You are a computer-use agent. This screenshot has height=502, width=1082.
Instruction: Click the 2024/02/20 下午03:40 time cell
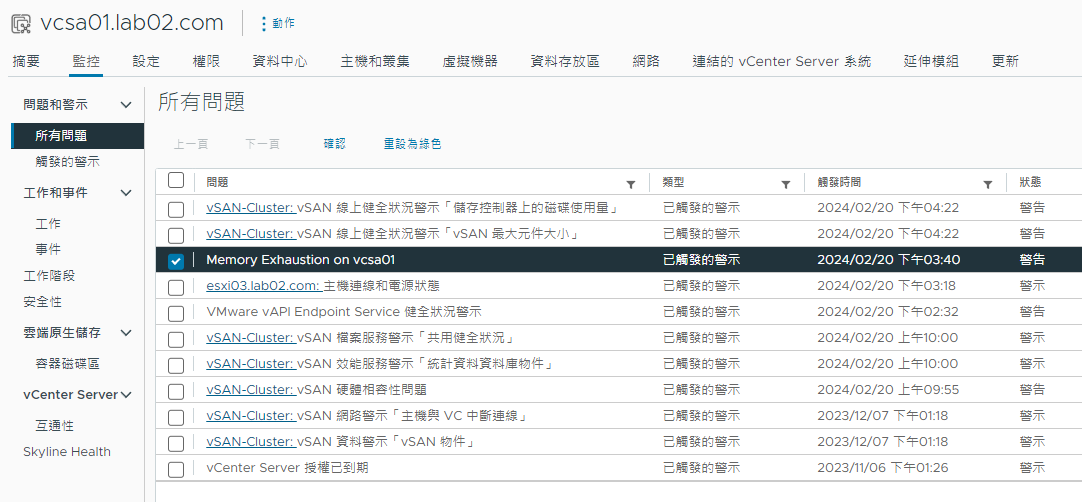click(x=888, y=260)
